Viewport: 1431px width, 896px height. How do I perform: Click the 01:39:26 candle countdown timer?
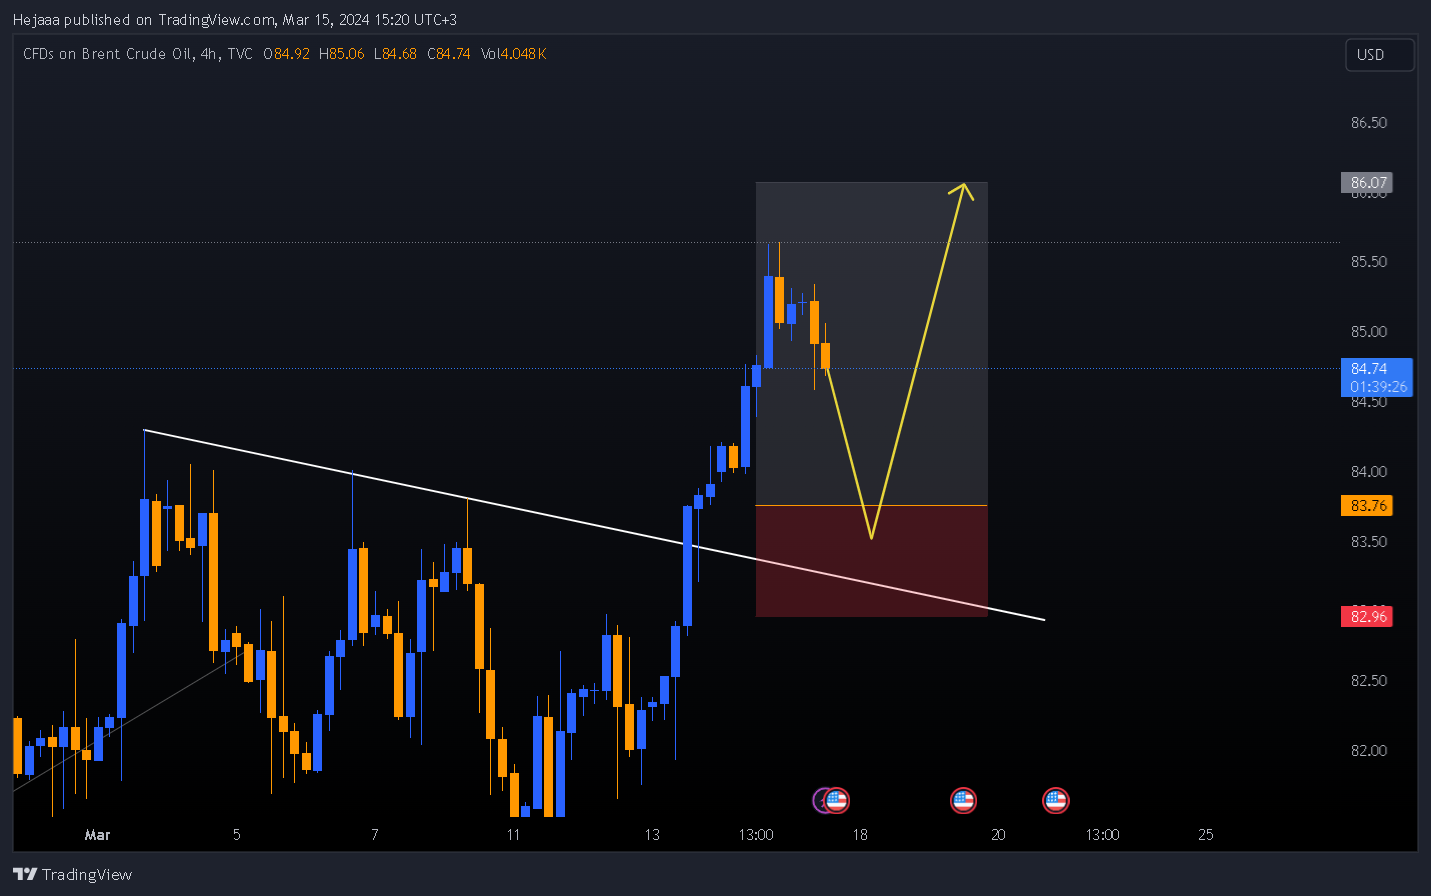tap(1378, 386)
